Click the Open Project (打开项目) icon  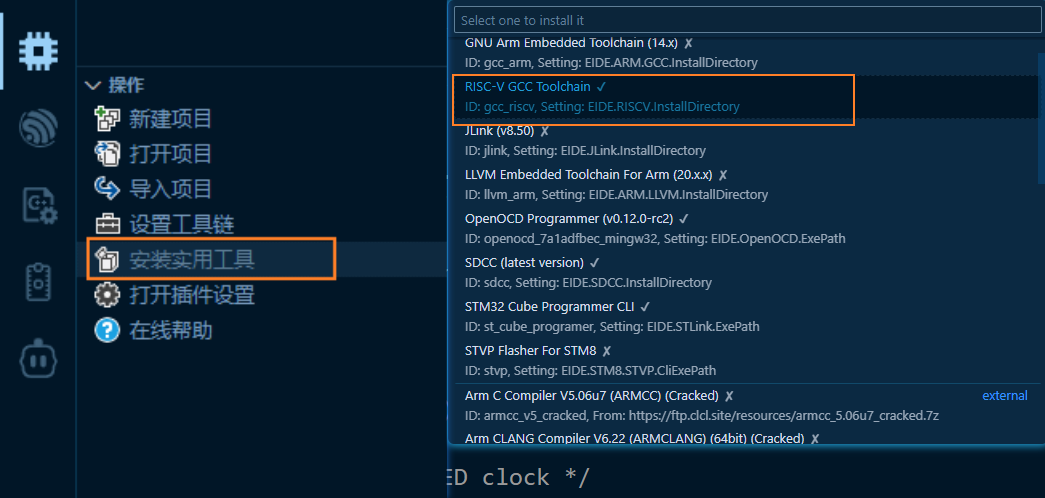click(107, 154)
